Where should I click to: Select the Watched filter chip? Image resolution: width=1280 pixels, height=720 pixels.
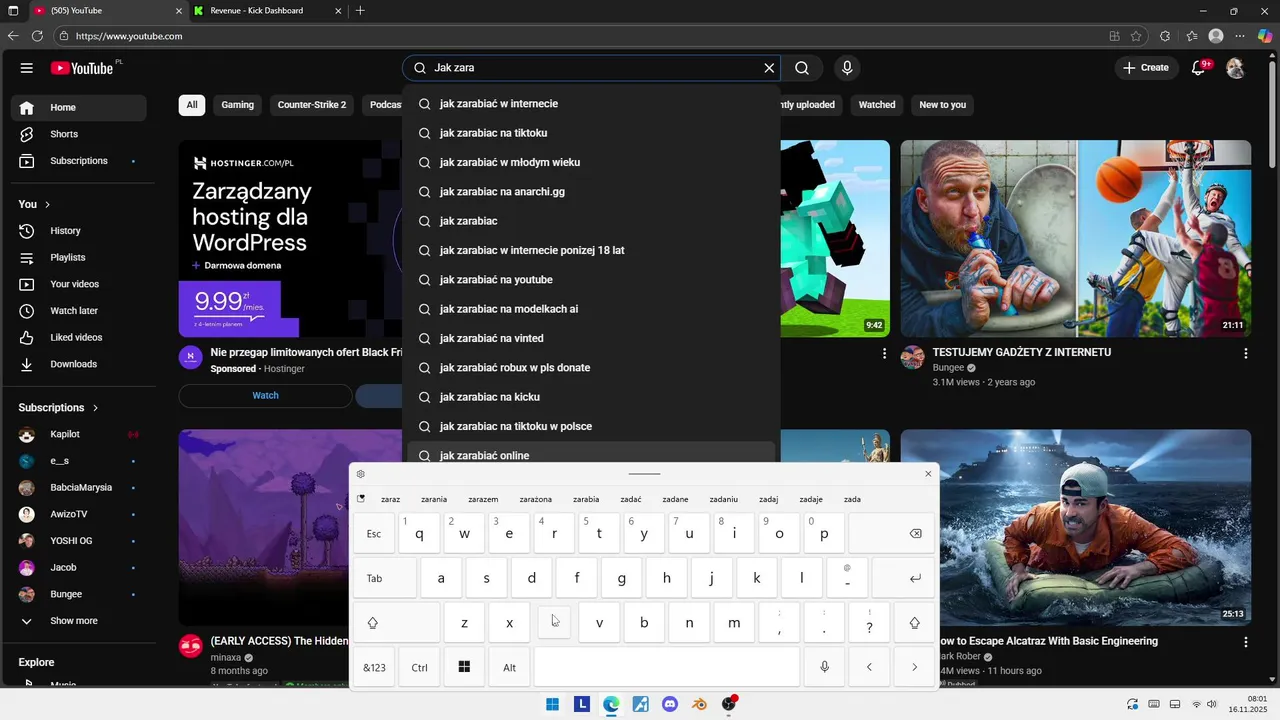(877, 105)
